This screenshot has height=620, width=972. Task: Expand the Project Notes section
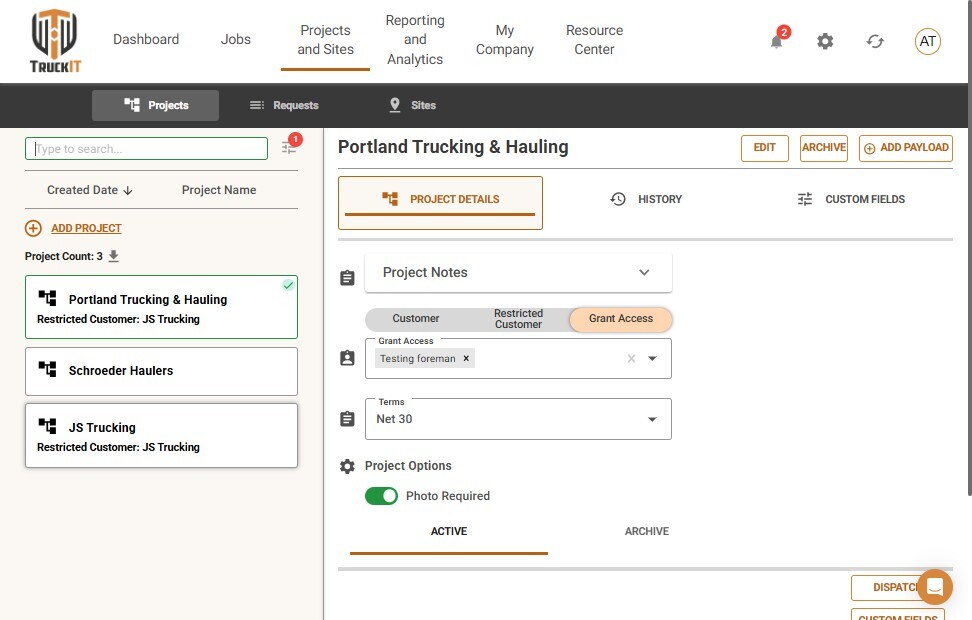(518, 272)
